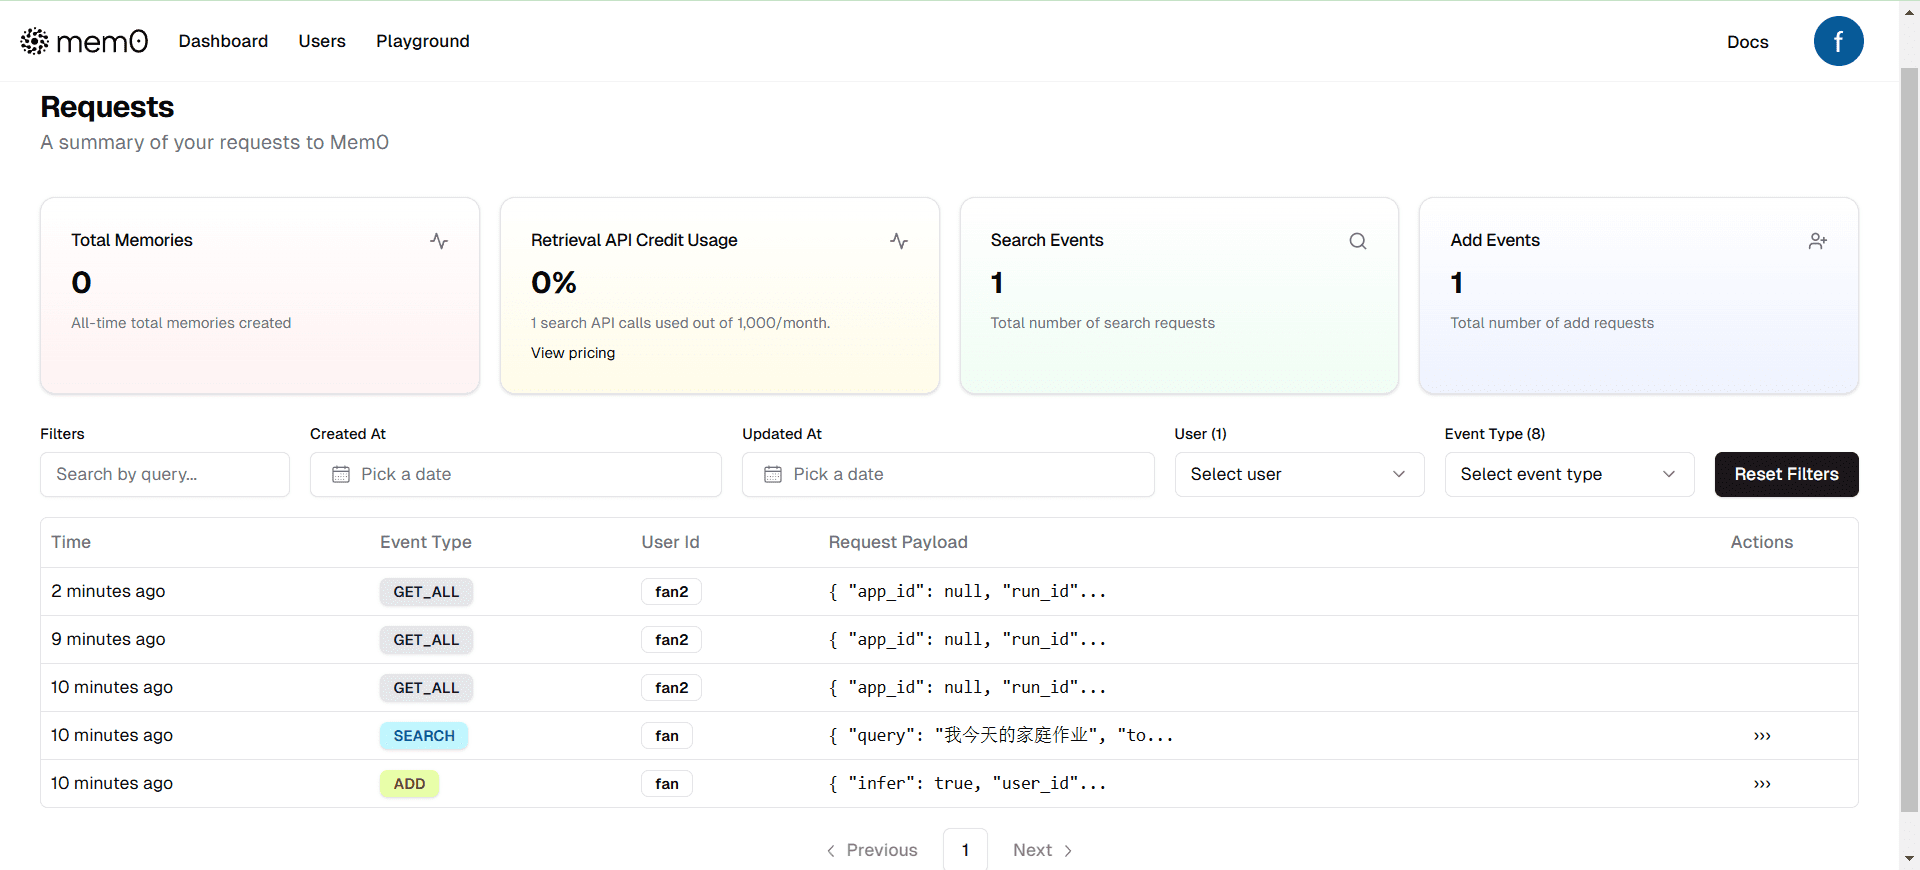Expand the Select user dropdown
1920x870 pixels.
point(1299,474)
